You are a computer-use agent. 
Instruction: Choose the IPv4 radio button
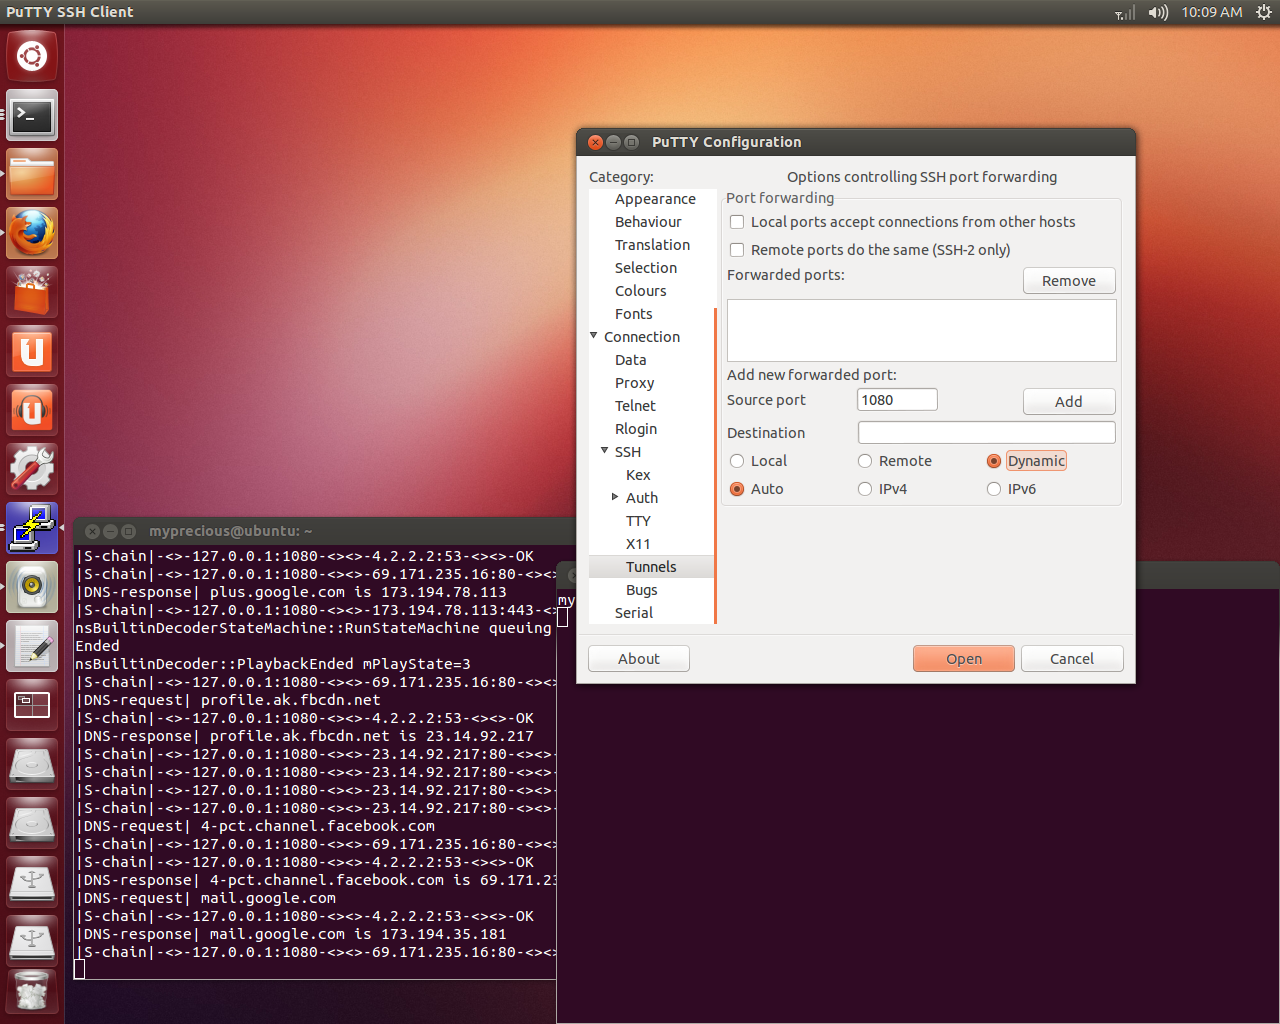865,489
